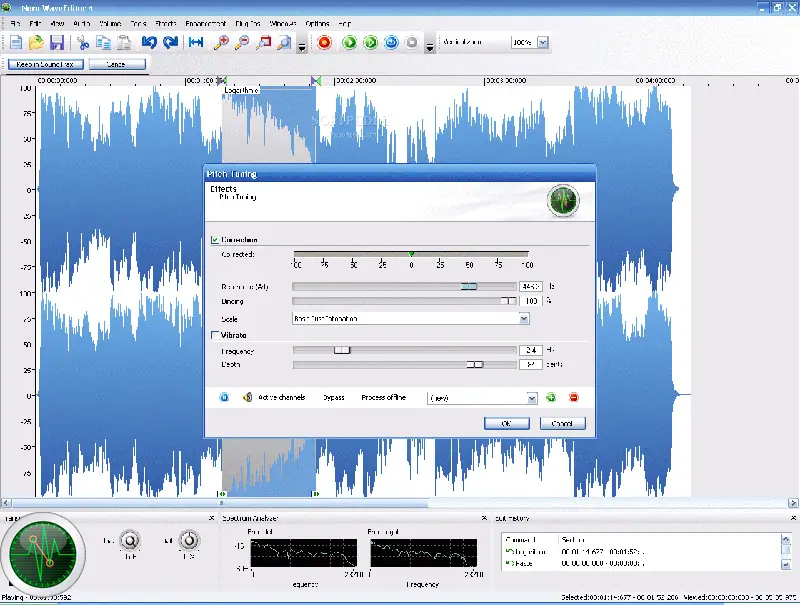Click the Save file icon in the toolbar
800x605 pixels.
click(x=57, y=42)
